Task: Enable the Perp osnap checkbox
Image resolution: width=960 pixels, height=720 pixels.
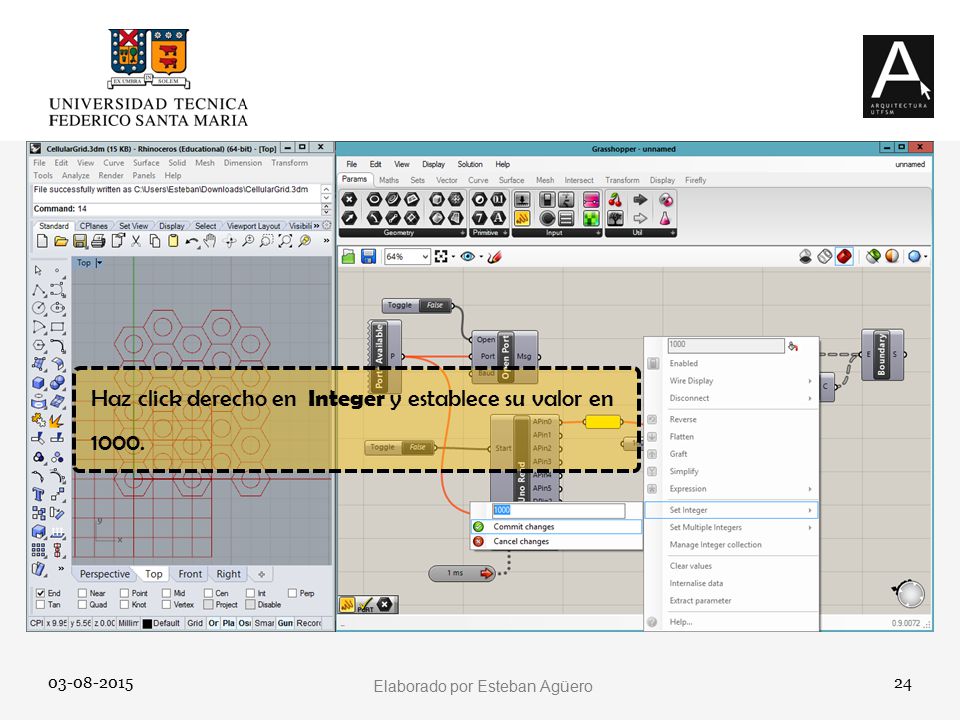Action: click(x=292, y=593)
